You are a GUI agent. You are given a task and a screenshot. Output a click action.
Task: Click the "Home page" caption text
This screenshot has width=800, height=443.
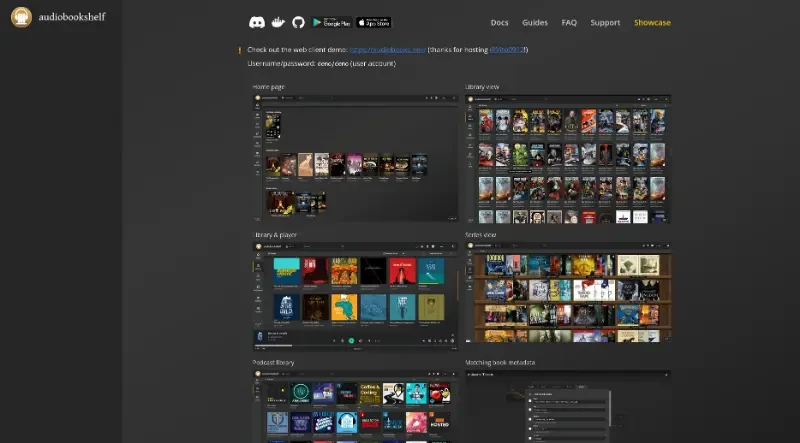[268, 87]
